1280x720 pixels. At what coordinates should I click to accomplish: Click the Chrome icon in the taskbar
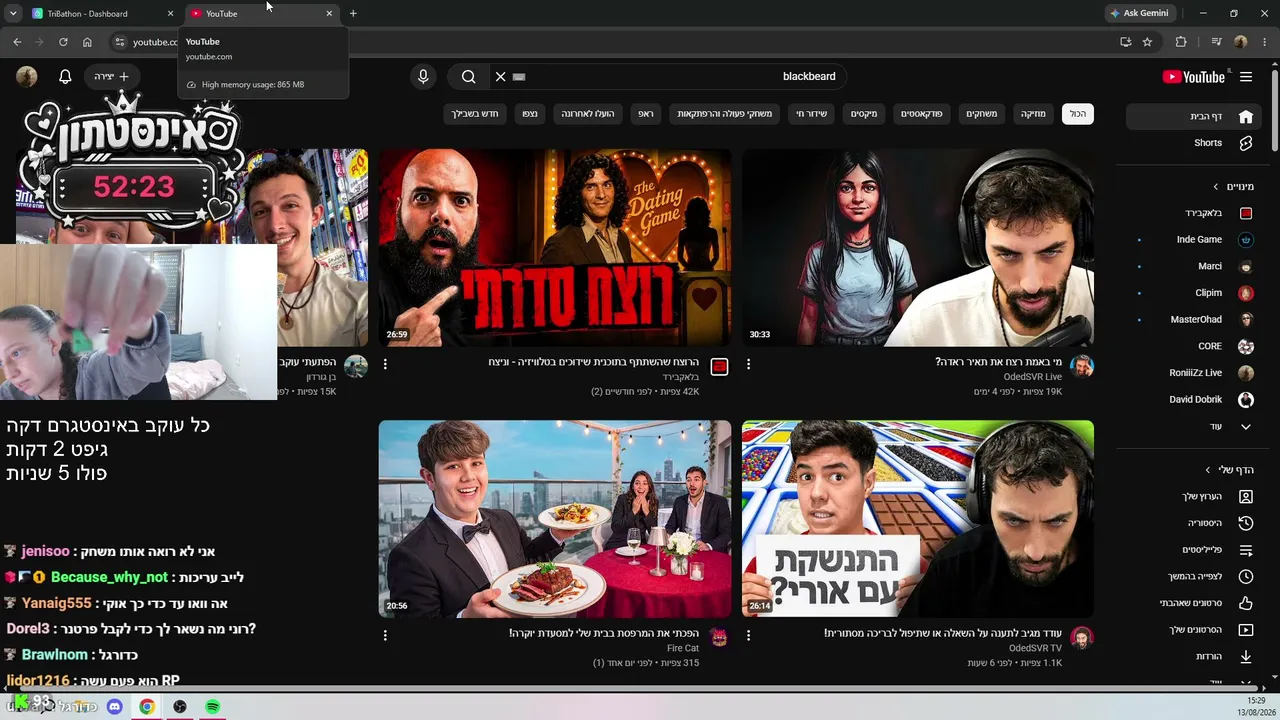147,706
